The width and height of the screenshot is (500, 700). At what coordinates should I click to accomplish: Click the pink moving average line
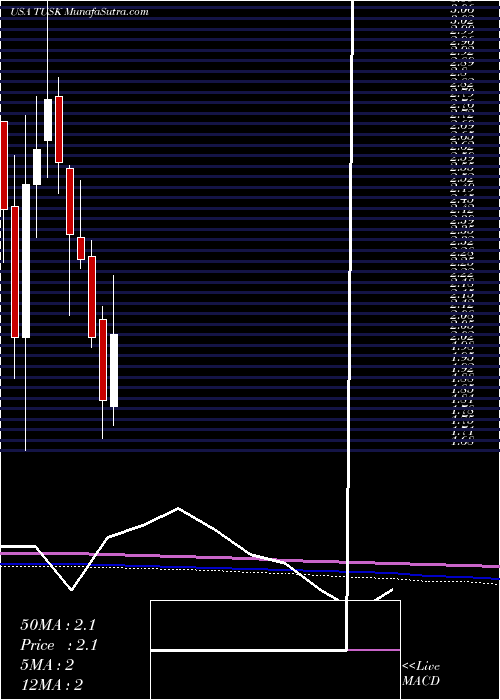[250, 558]
